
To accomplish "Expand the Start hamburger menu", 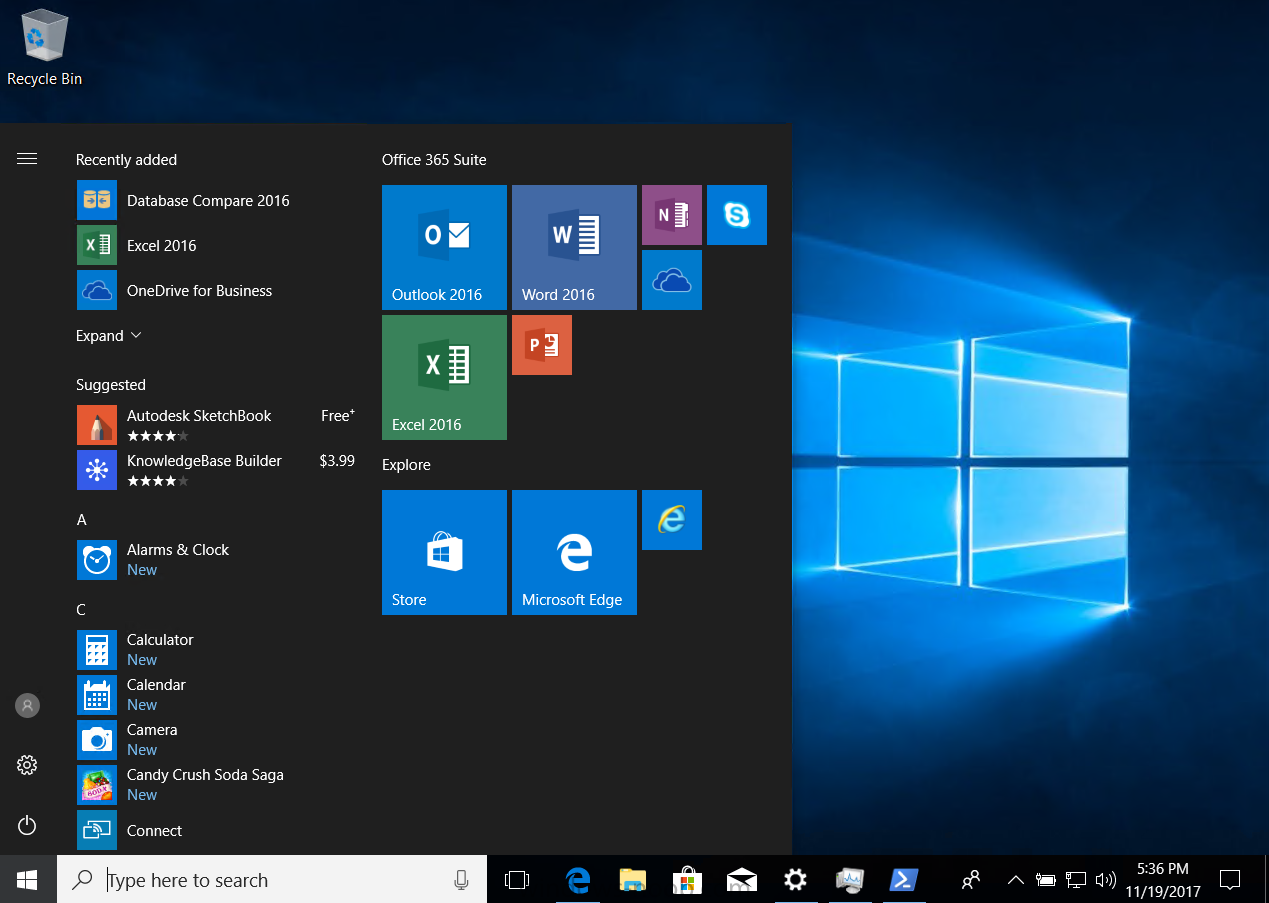I will 27,159.
